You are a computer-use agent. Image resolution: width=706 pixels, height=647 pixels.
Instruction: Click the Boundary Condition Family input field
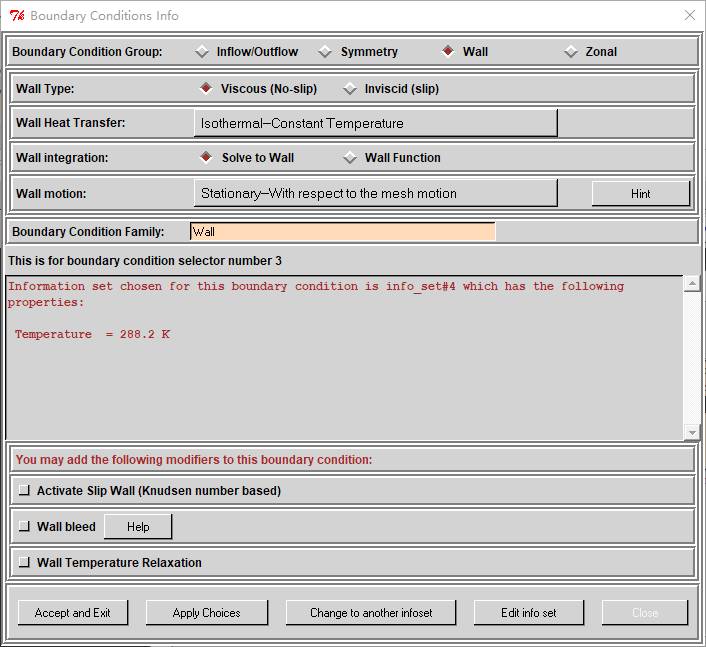[342, 232]
